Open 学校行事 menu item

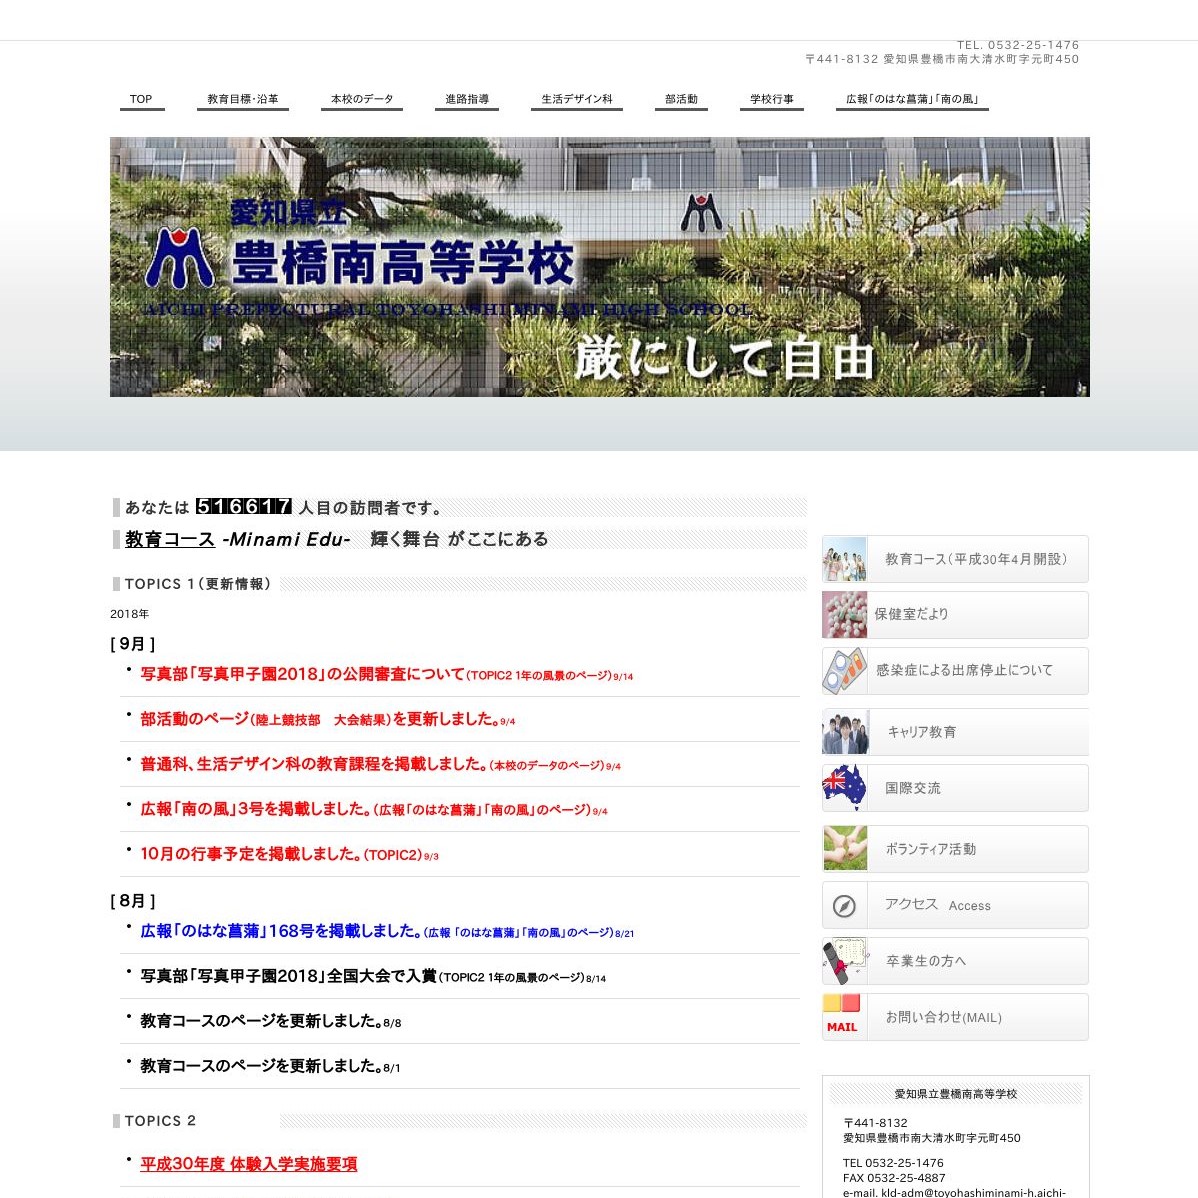(x=772, y=99)
